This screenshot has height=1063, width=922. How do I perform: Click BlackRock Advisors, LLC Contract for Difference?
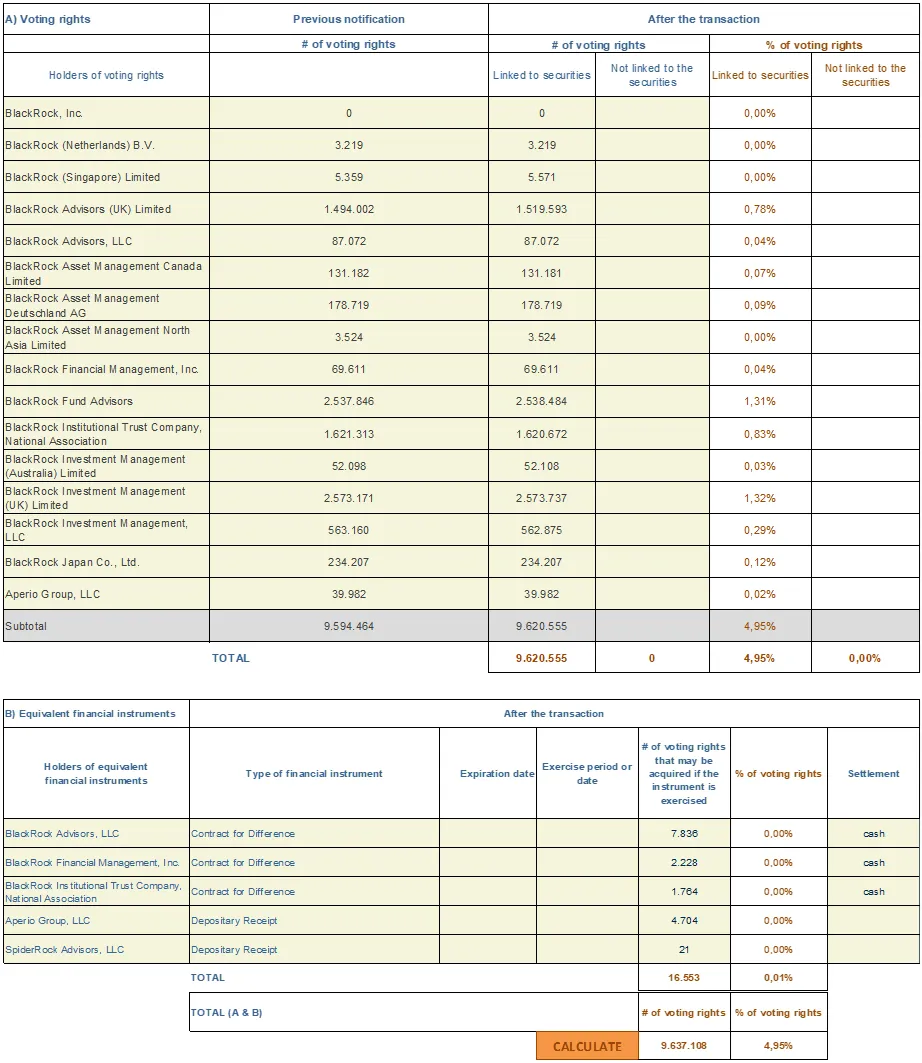point(314,833)
